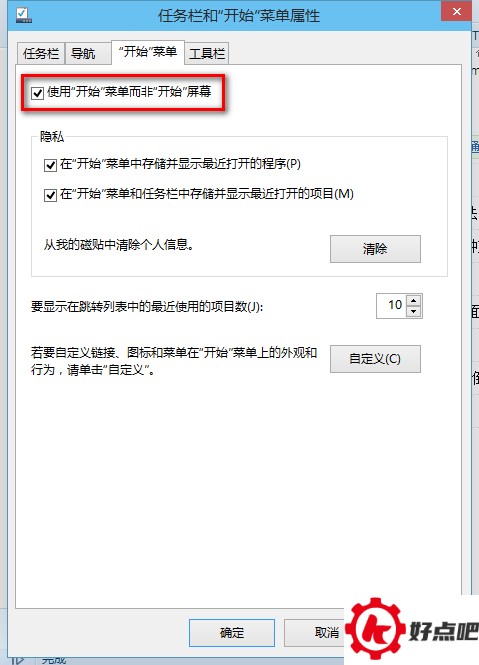Toggle 使用"开始"菜单而非"开始"屏幕 checkbox
479x665 pixels.
coord(37,92)
